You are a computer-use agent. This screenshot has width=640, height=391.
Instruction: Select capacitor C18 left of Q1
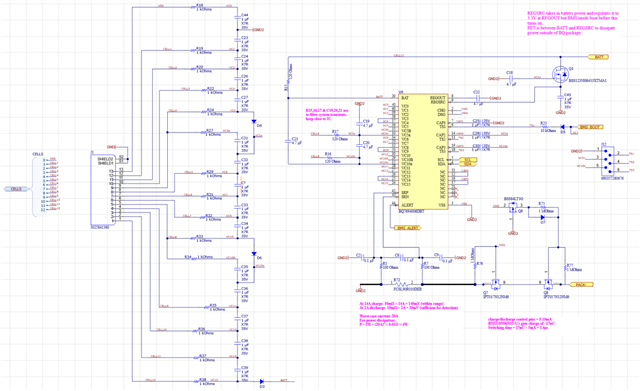tap(510, 78)
